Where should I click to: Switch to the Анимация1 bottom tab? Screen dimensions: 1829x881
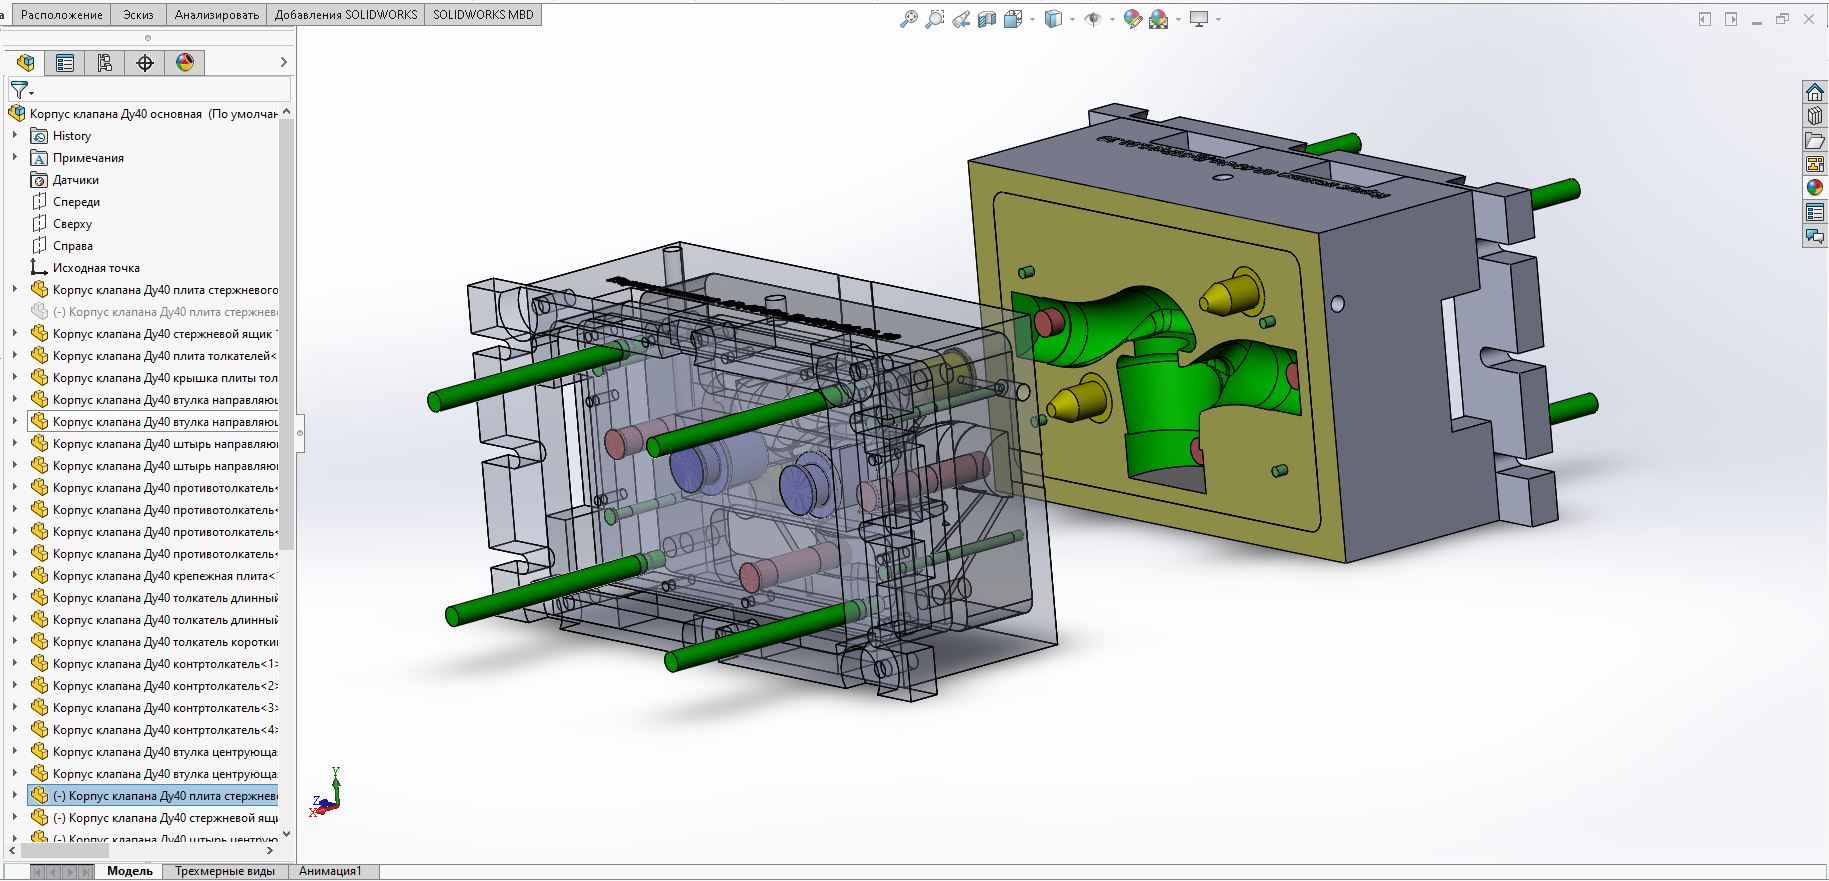[x=330, y=871]
